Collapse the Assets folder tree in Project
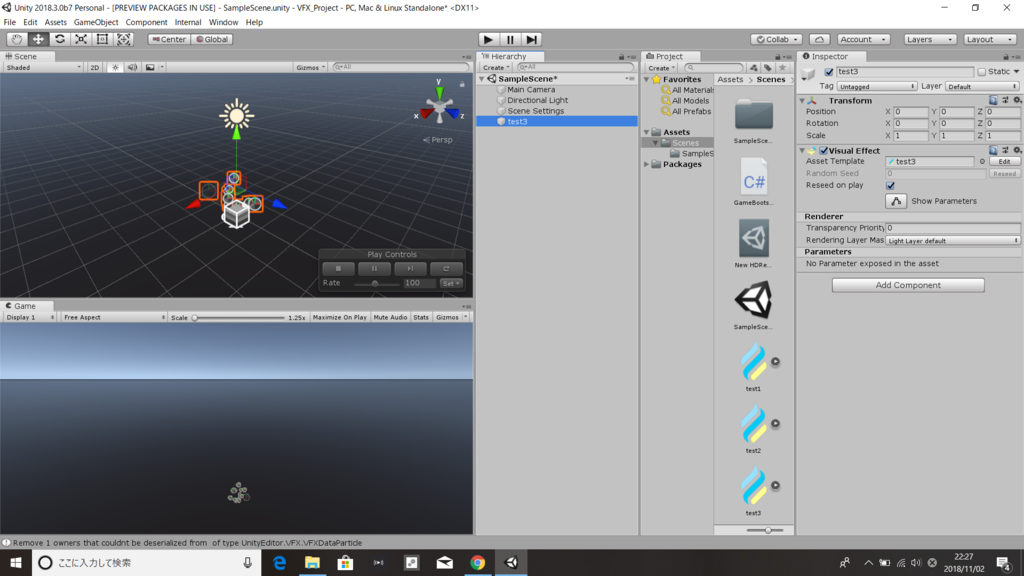The width and height of the screenshot is (1024, 576). (647, 132)
